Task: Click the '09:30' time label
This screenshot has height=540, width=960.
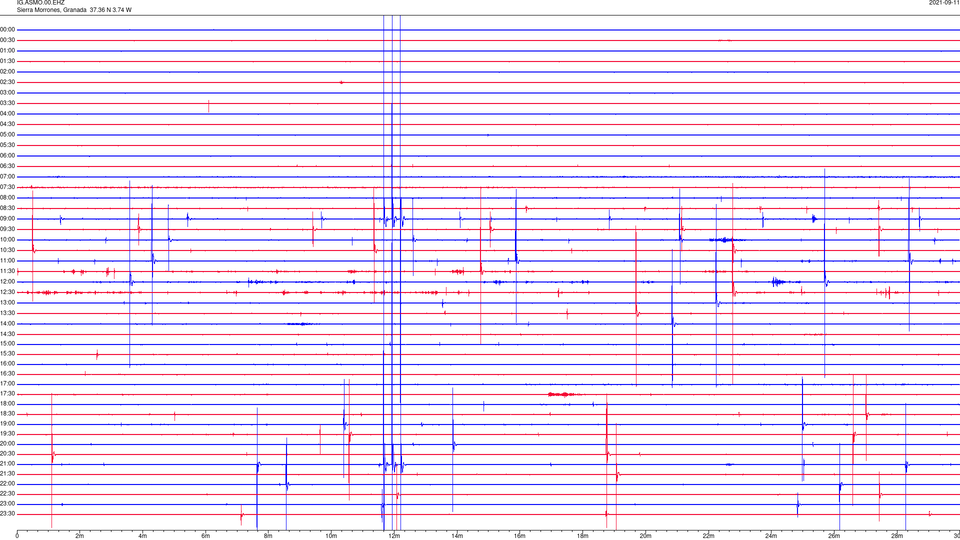Action: [8, 229]
